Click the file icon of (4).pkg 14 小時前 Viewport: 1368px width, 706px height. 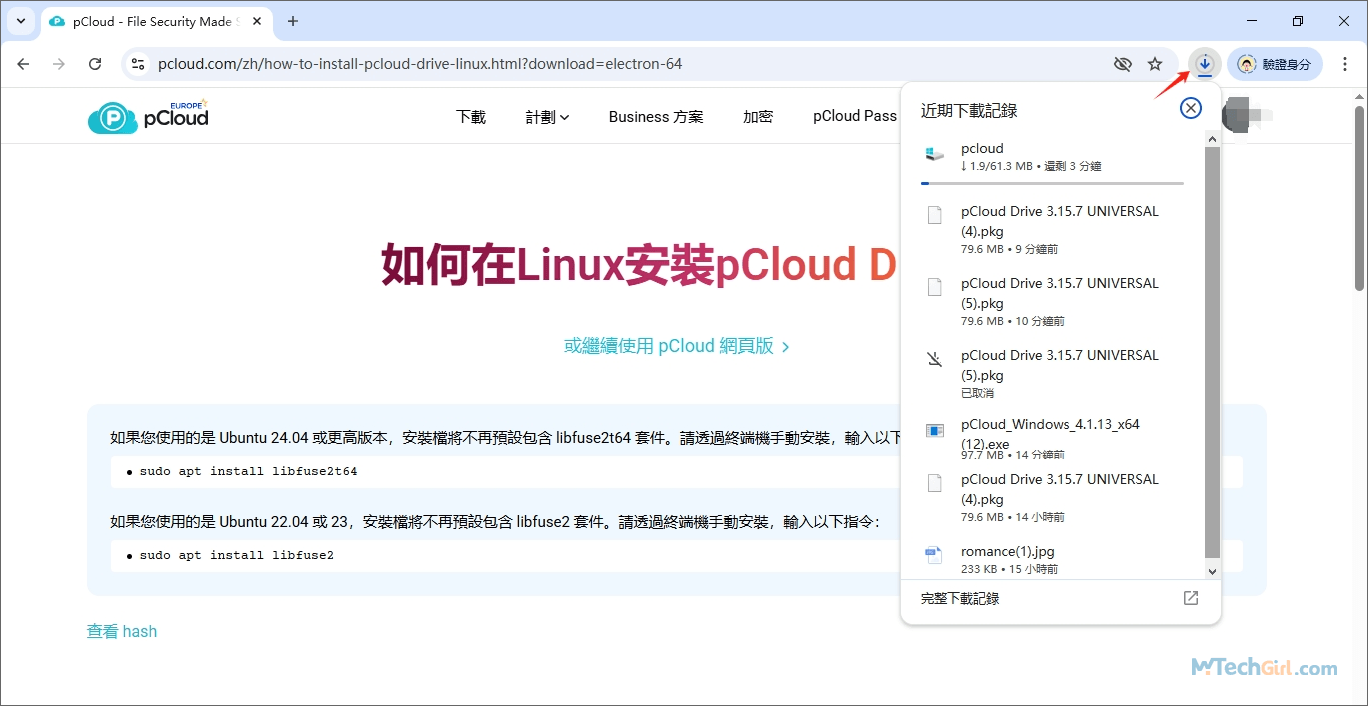click(x=935, y=483)
